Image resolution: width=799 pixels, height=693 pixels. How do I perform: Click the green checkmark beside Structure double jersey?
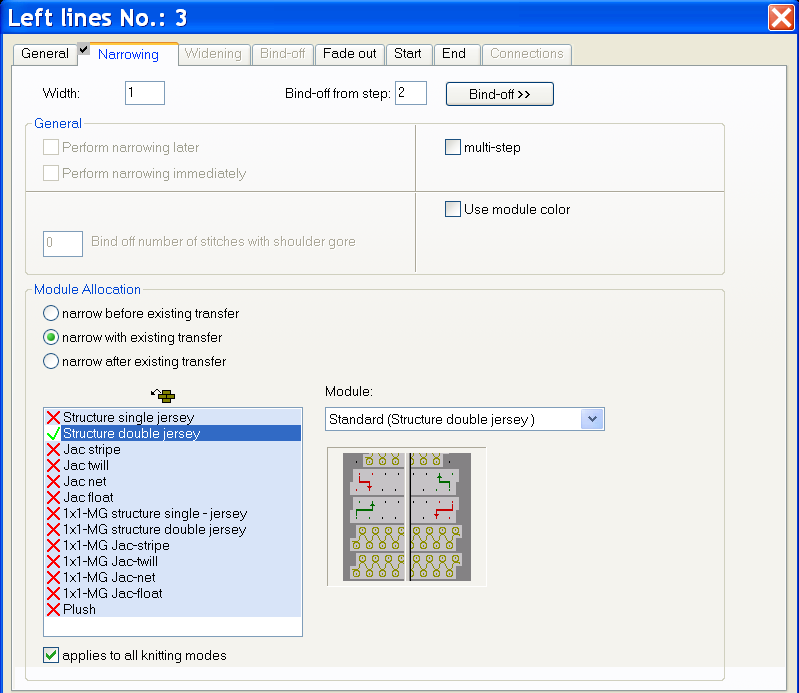click(53, 434)
